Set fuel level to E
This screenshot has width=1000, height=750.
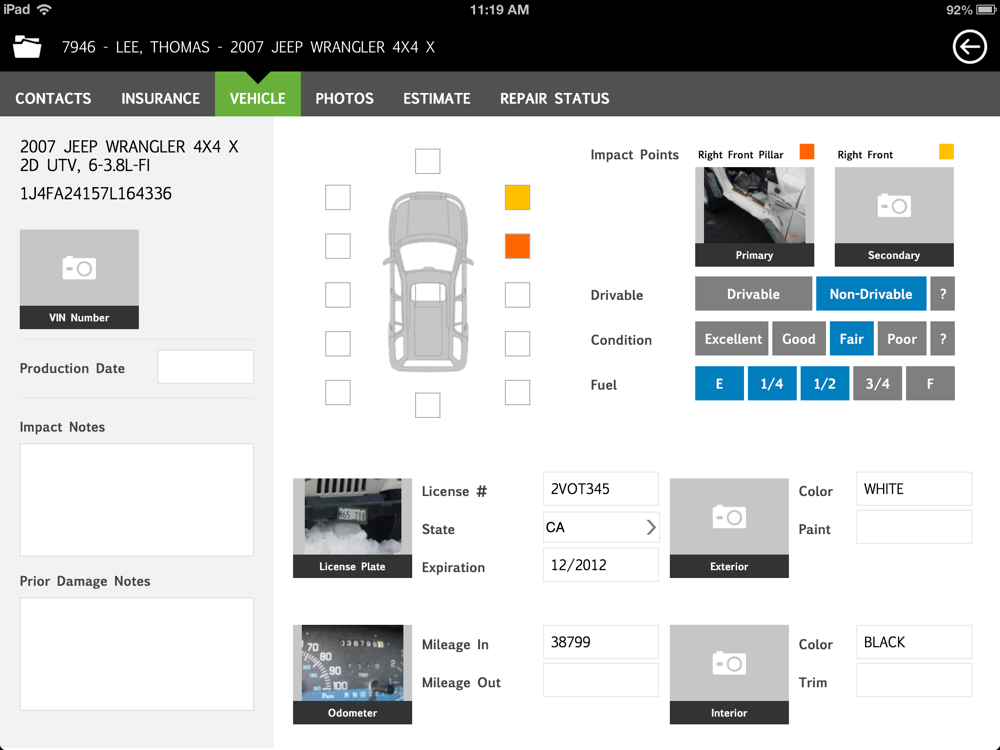point(719,383)
